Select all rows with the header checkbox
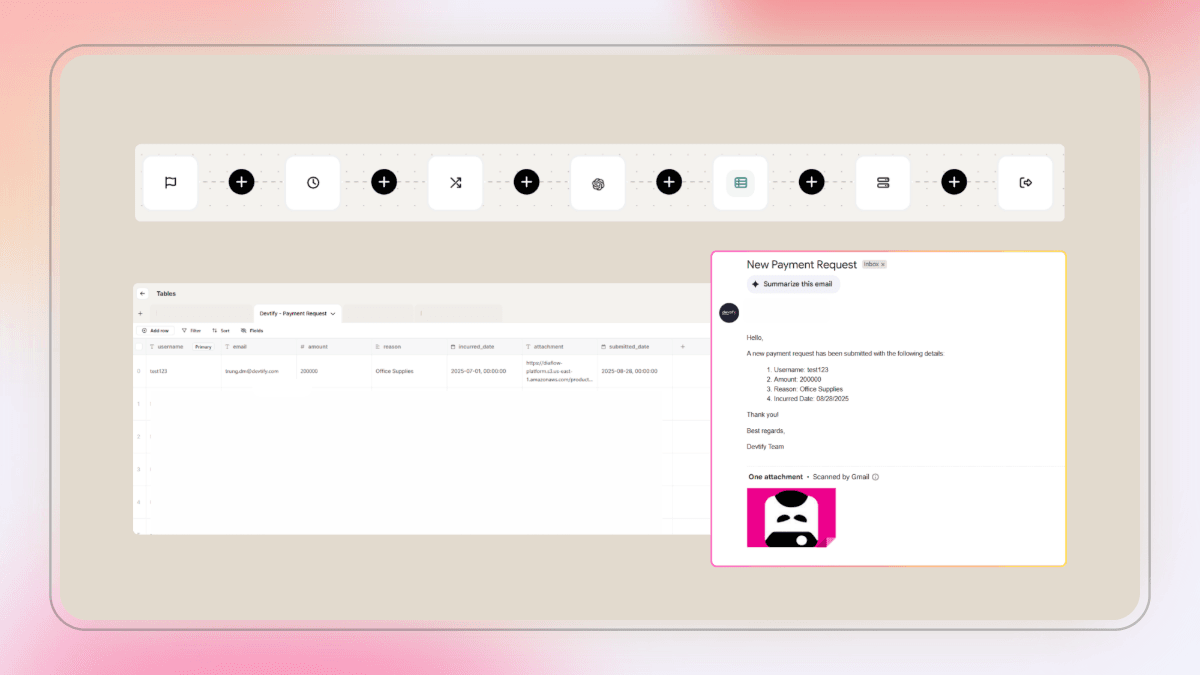The width and height of the screenshot is (1200, 675). click(140, 347)
